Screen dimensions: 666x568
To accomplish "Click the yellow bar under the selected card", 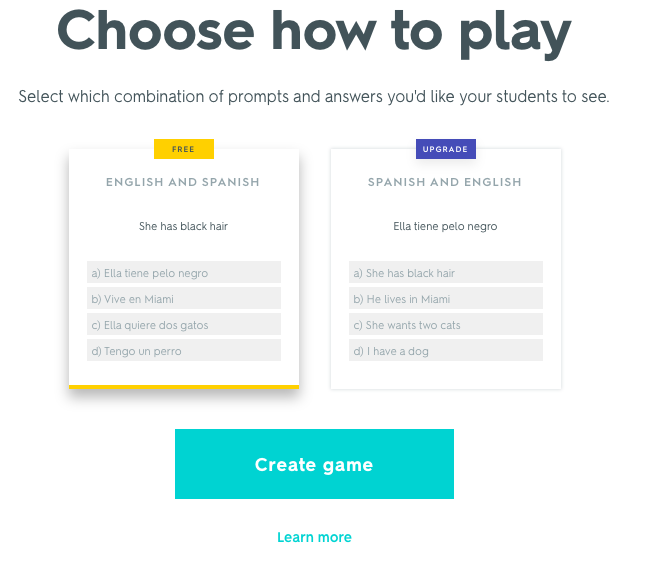I will click(x=184, y=387).
